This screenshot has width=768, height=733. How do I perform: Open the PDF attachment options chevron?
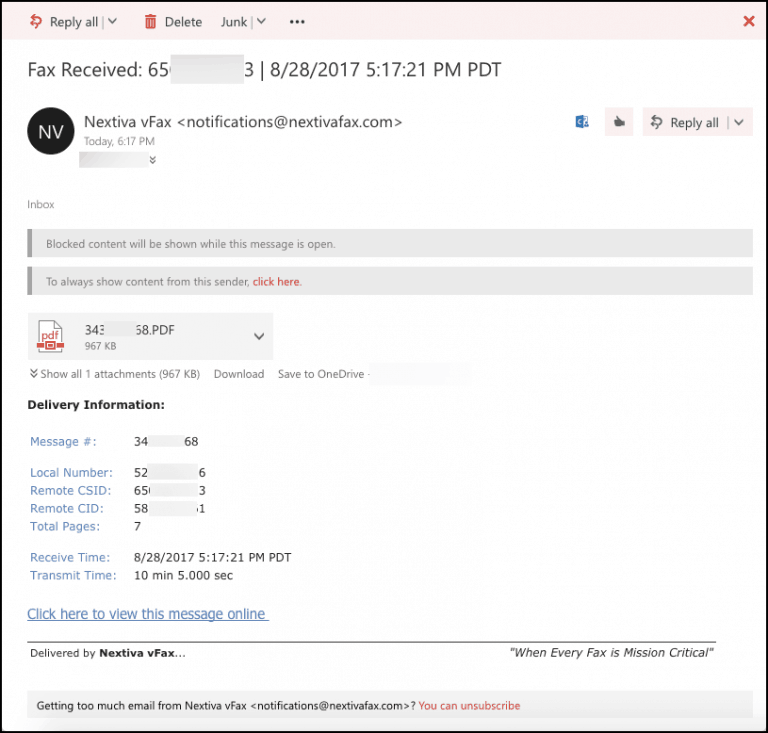coord(259,336)
